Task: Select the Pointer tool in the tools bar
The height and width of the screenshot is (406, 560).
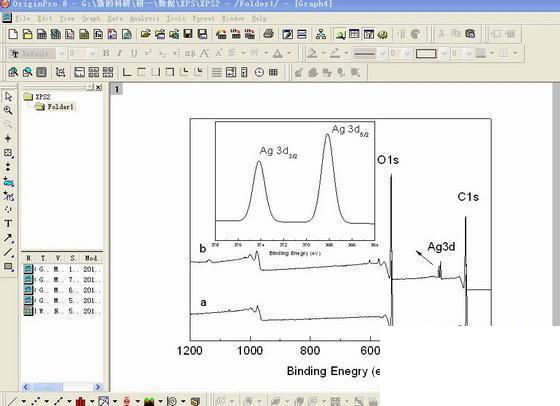Action: pos(8,96)
